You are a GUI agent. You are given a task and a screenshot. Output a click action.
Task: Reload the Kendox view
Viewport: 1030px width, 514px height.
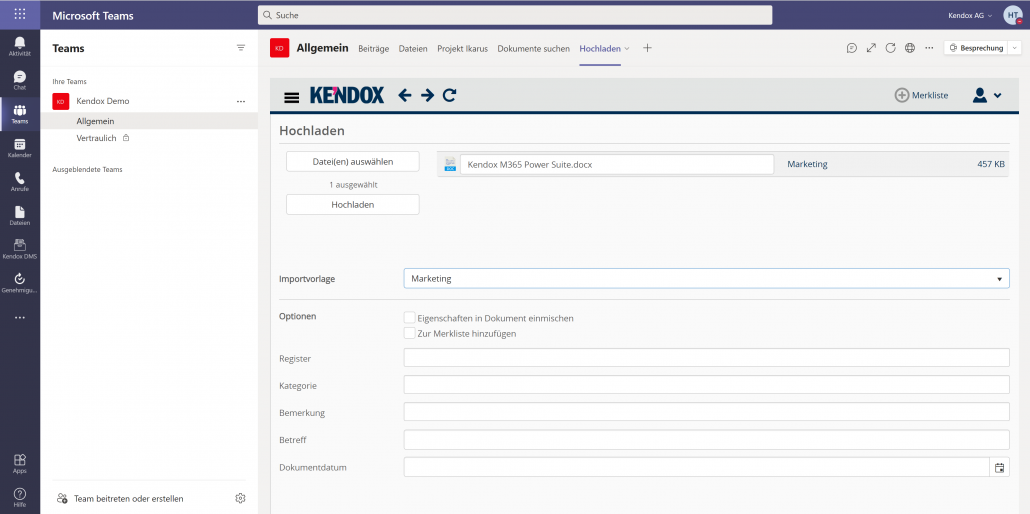tap(450, 95)
